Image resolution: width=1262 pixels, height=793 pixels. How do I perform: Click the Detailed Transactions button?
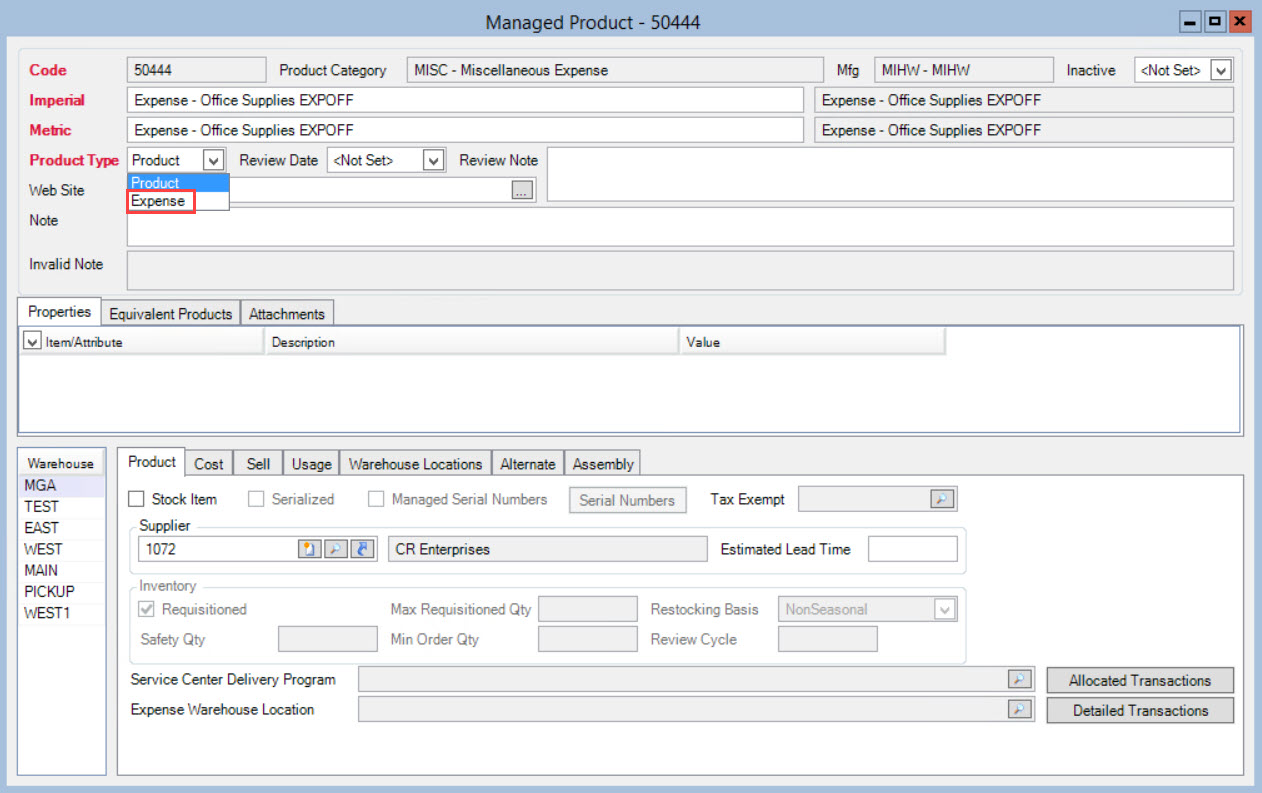pyautogui.click(x=1140, y=710)
